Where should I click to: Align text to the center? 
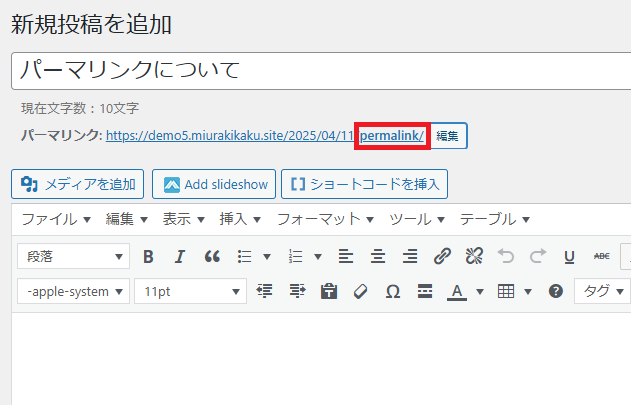[378, 256]
